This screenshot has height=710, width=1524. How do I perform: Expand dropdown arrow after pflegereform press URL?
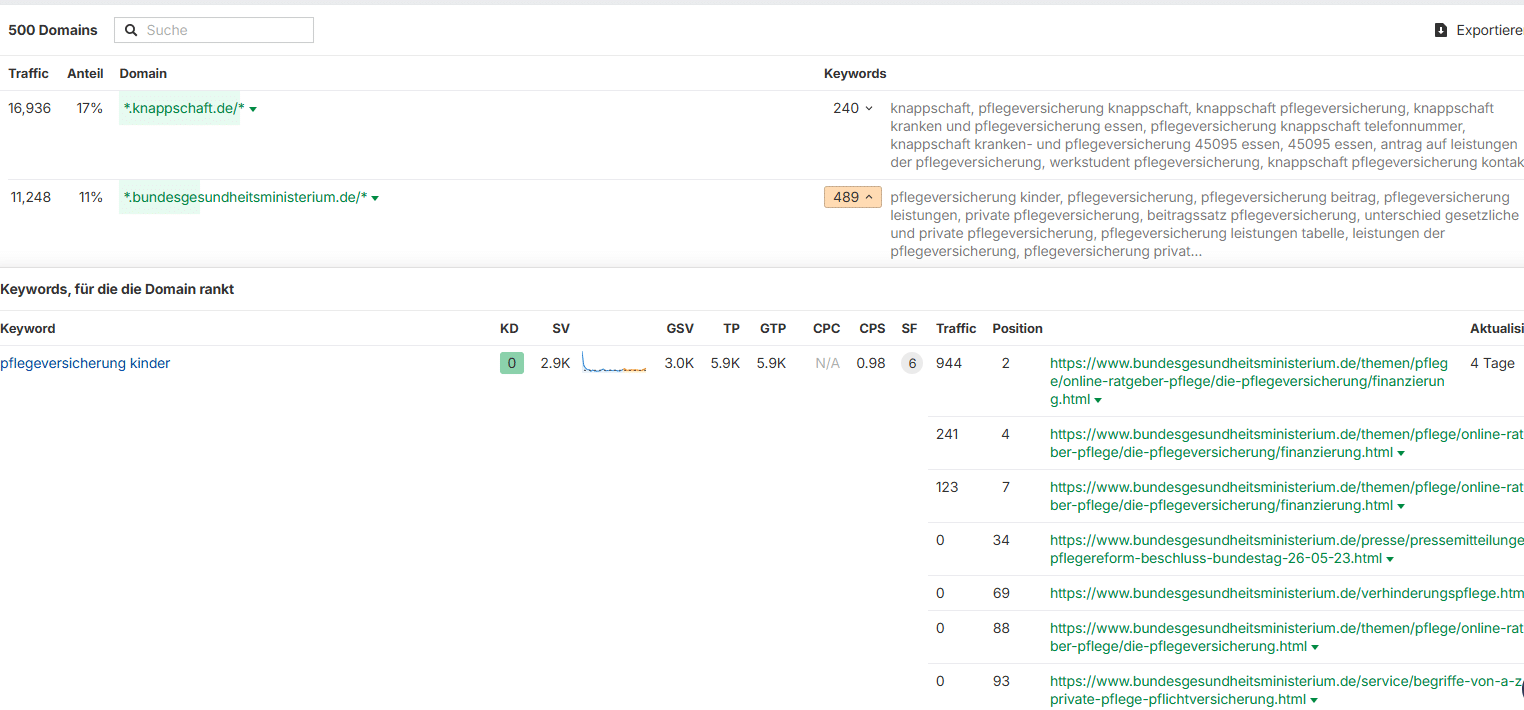pyautogui.click(x=1390, y=560)
